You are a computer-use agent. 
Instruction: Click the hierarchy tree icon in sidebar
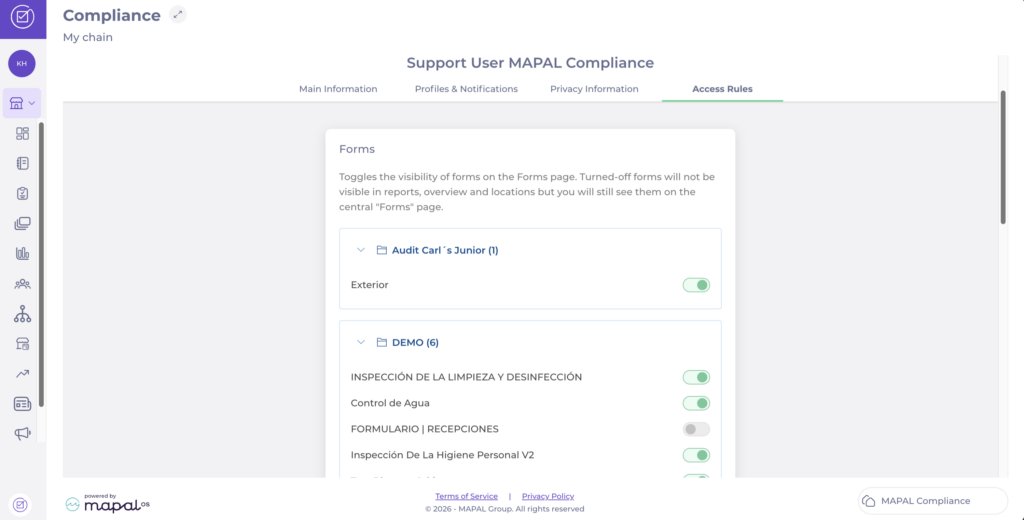tap(23, 314)
